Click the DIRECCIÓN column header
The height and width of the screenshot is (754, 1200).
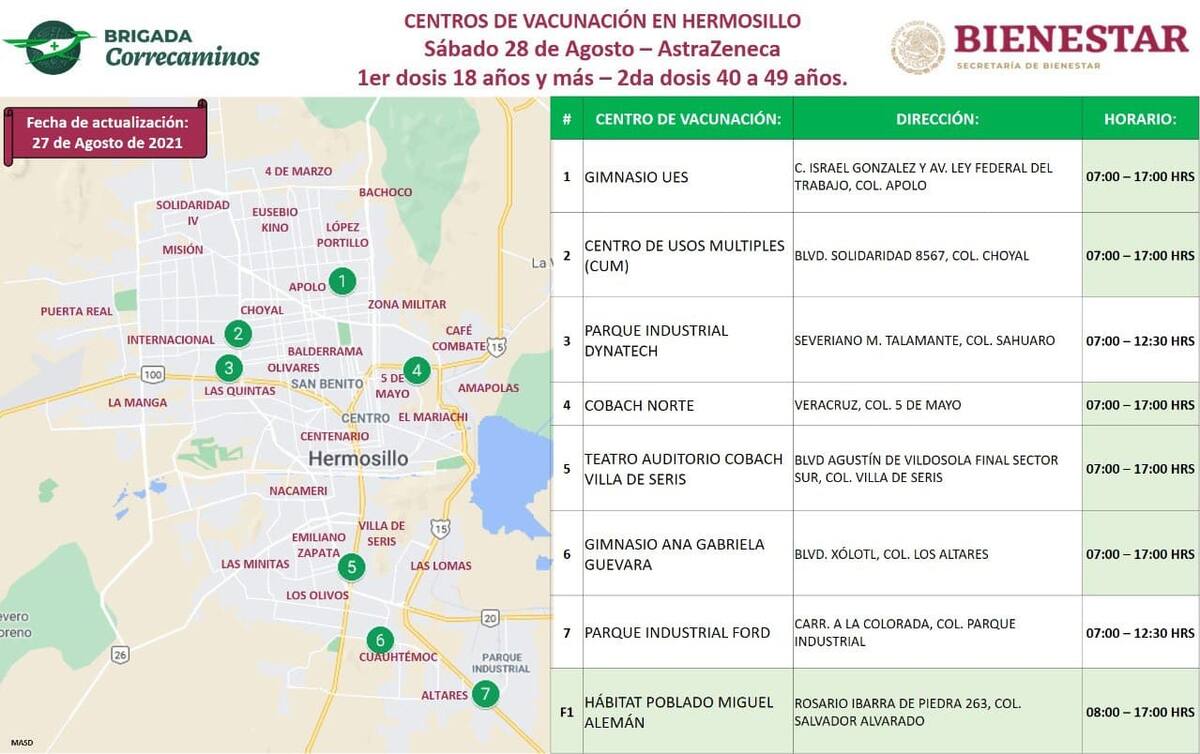[937, 119]
